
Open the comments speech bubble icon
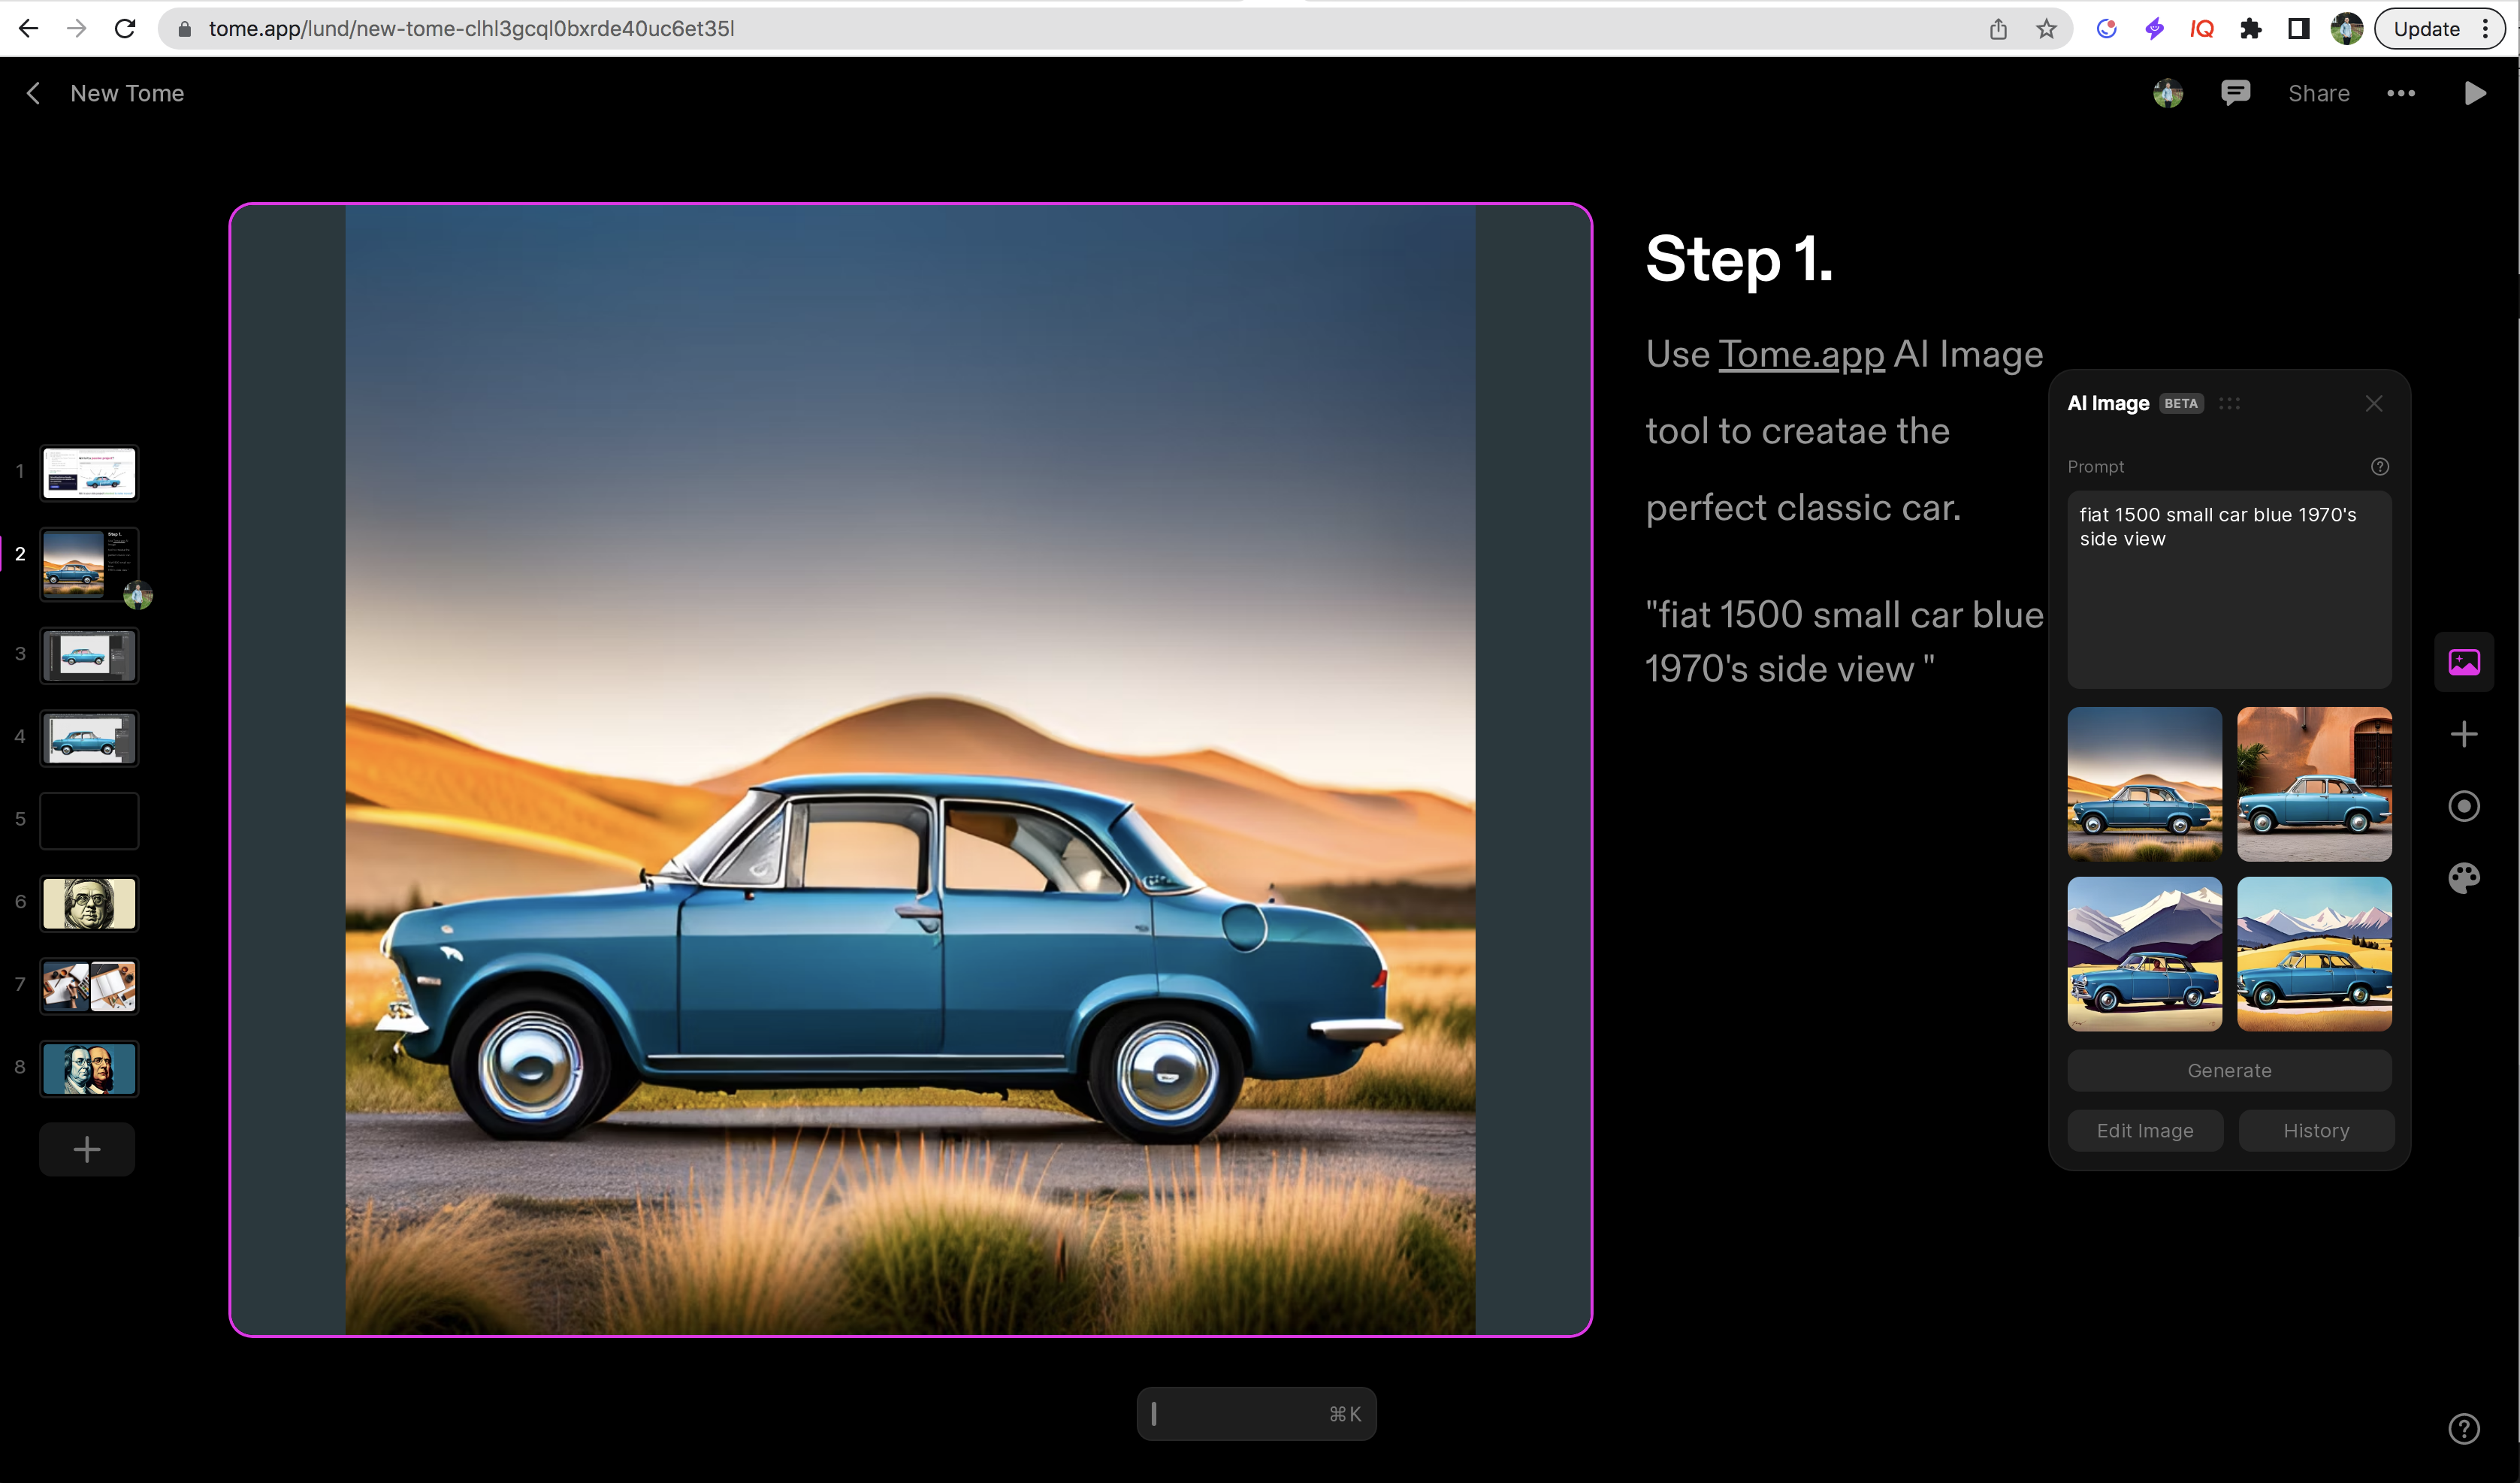pyautogui.click(x=2235, y=93)
